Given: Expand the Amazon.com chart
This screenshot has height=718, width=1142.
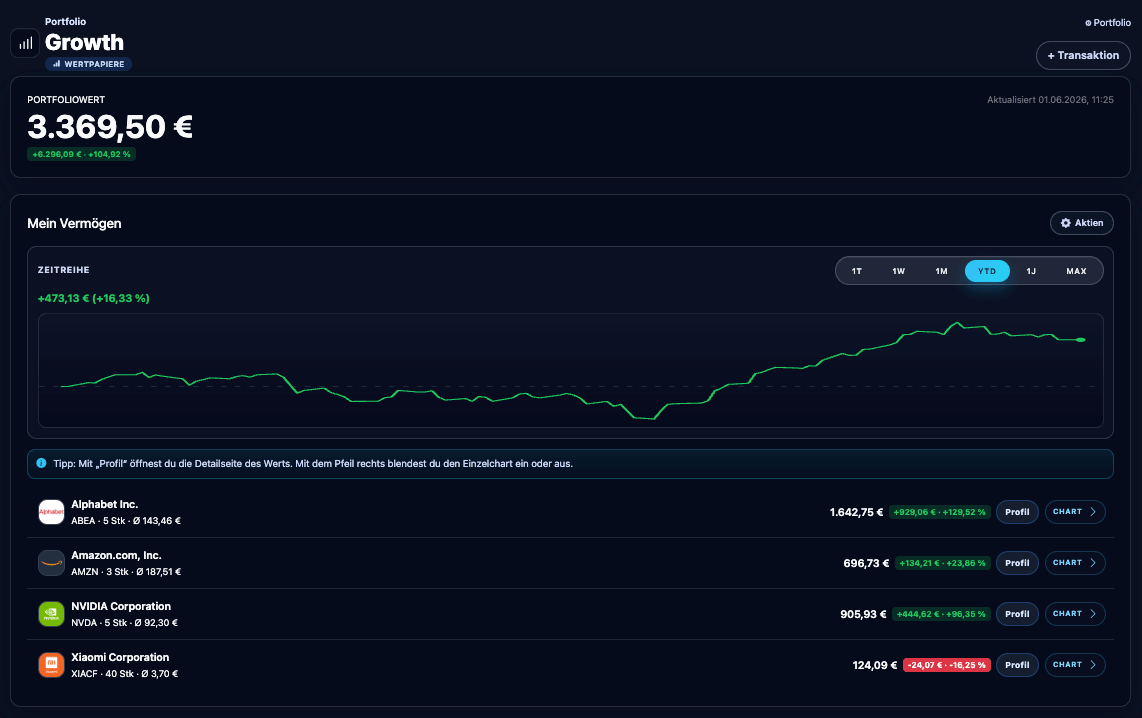Looking at the screenshot, I should click(x=1075, y=563).
